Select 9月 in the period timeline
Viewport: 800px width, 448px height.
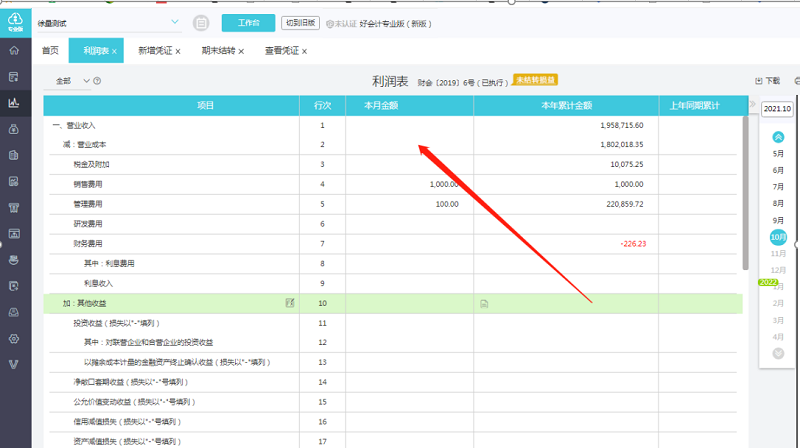click(778, 220)
